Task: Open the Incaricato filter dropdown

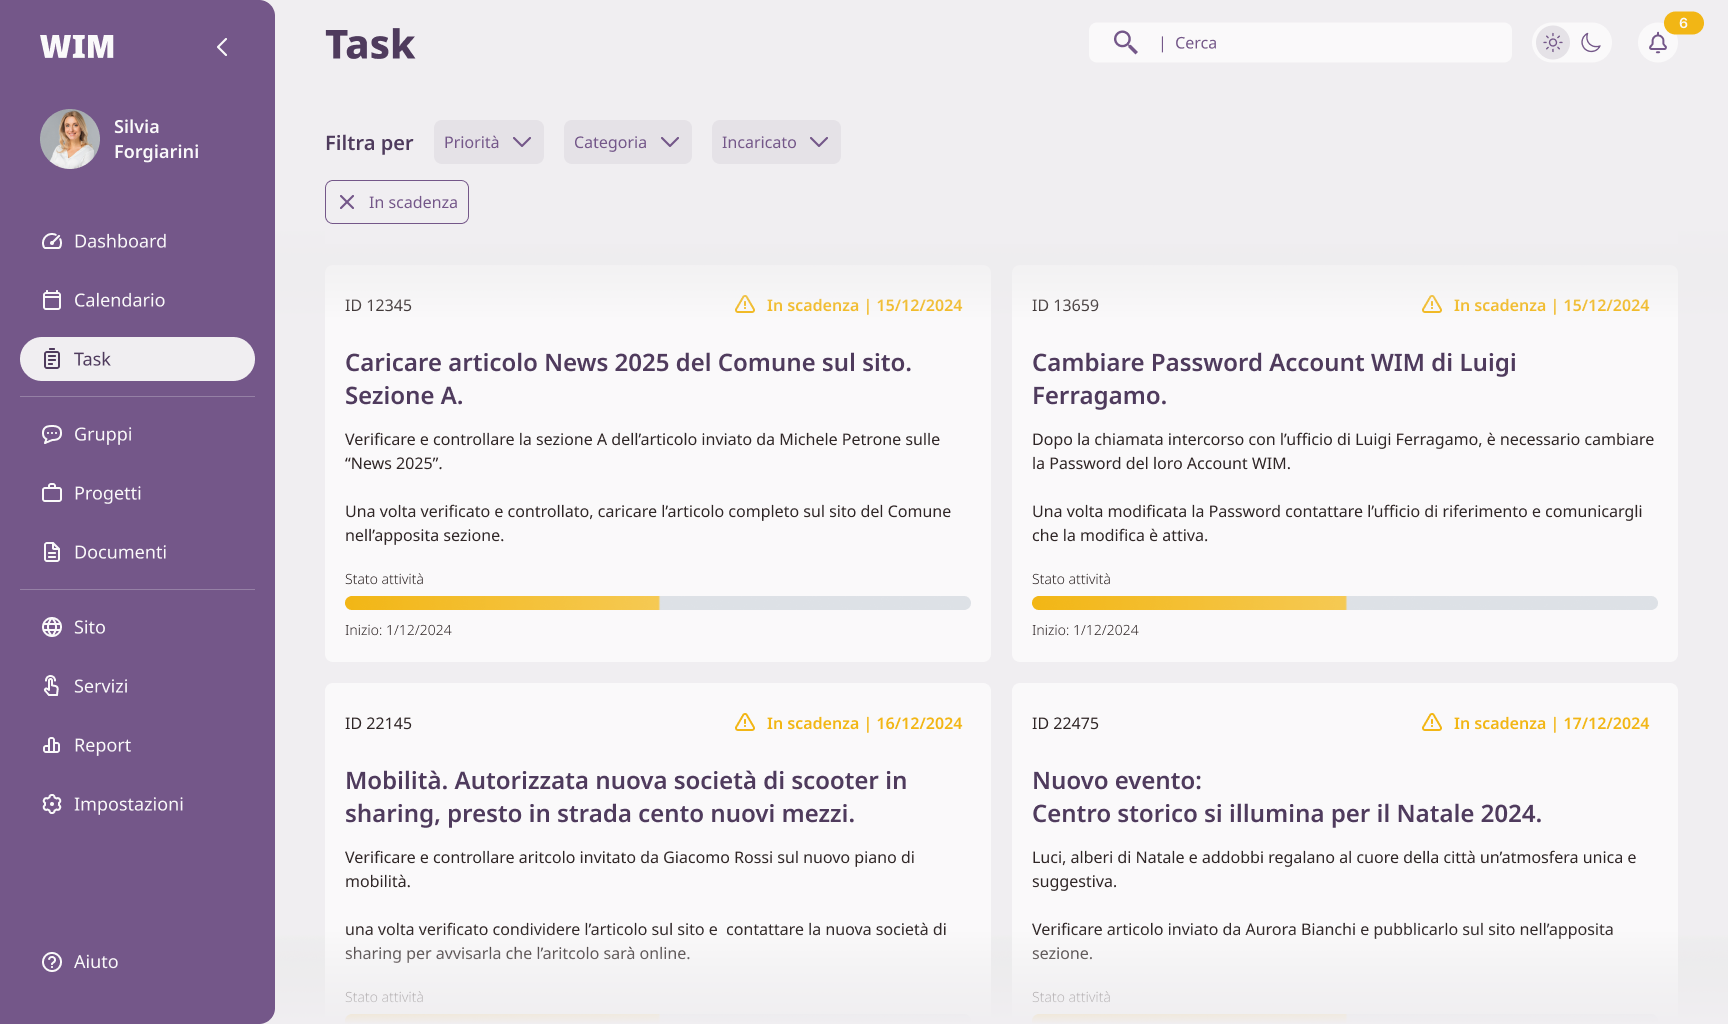Action: click(776, 142)
